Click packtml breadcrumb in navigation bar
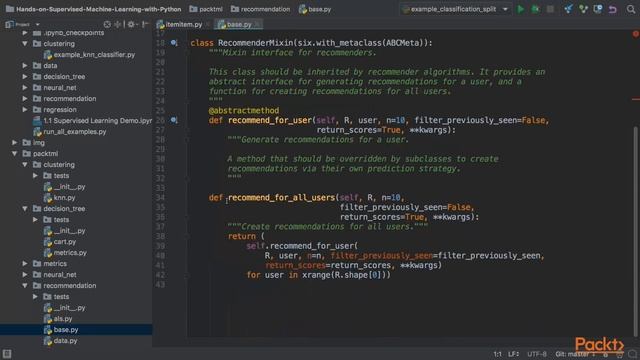Viewport: 640px width, 360px height. (206, 9)
